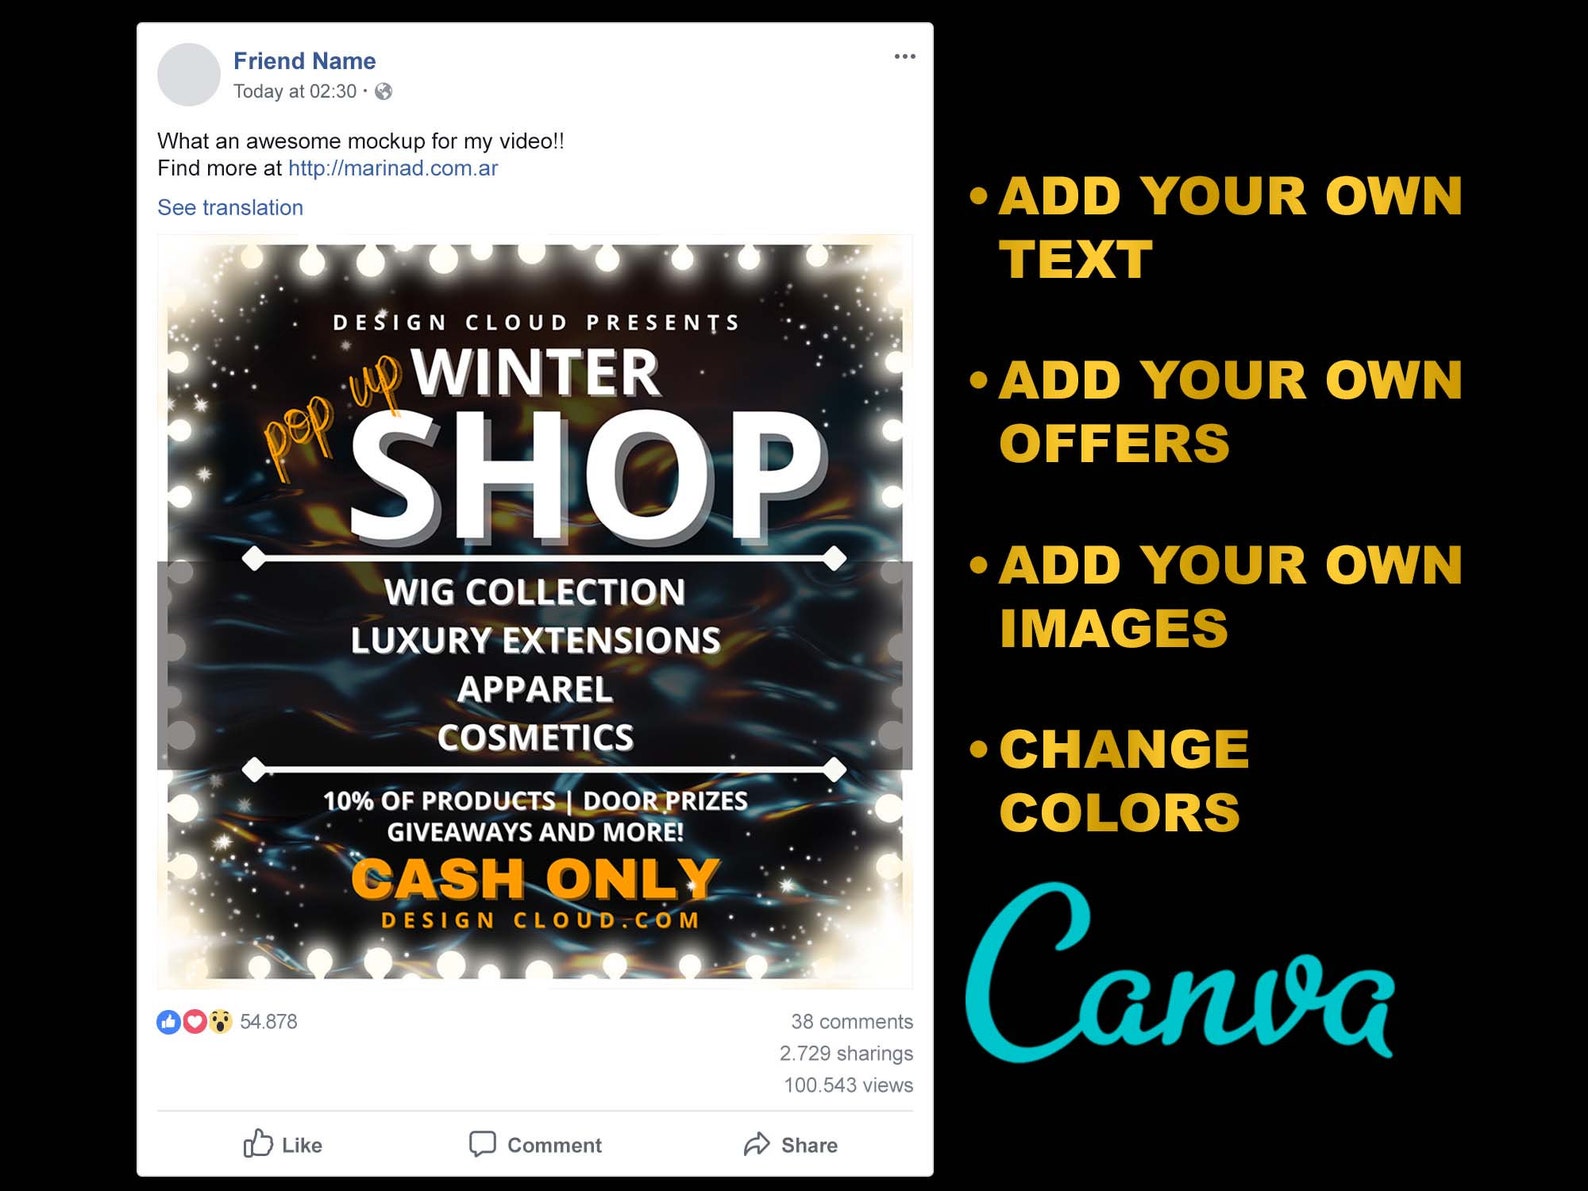Screen dimensions: 1588x1191
Task: Click the CASH ONLY text on flyer
Action: pos(535,879)
